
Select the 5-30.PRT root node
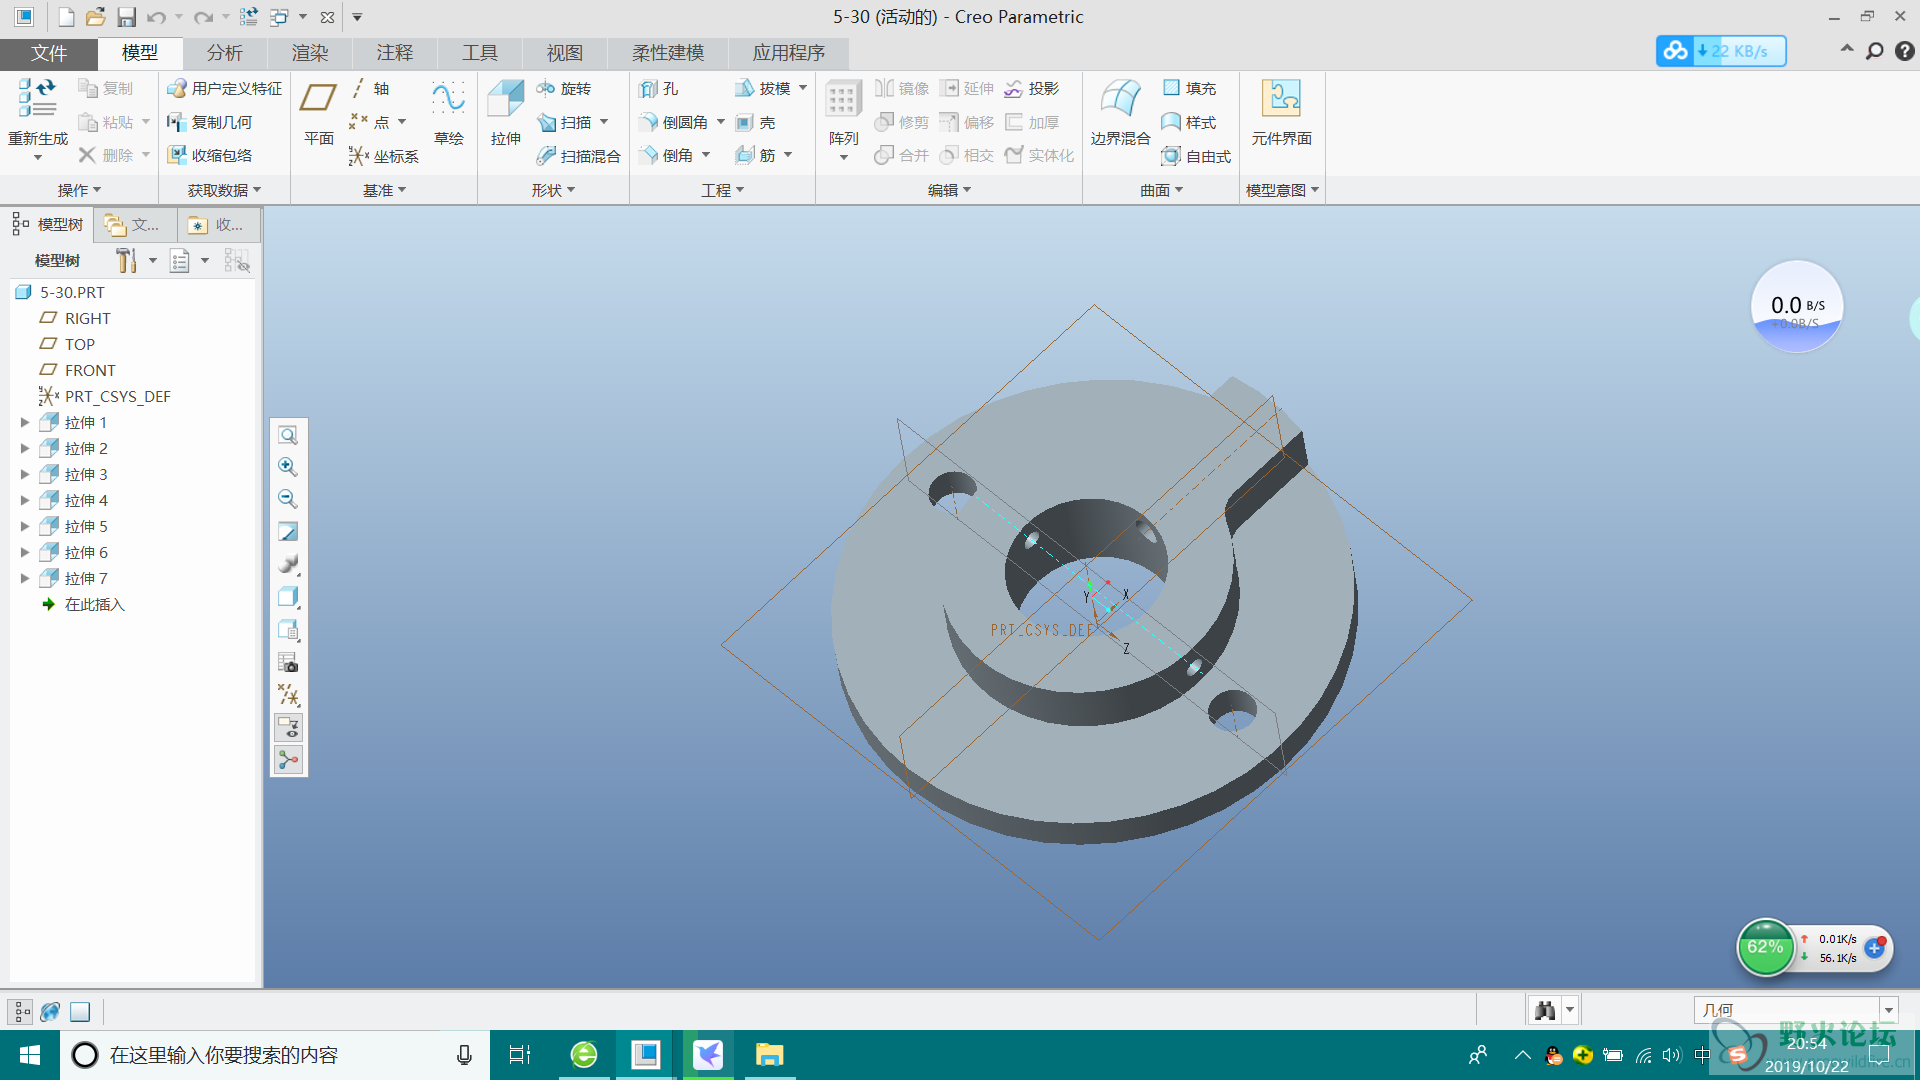(x=60, y=293)
